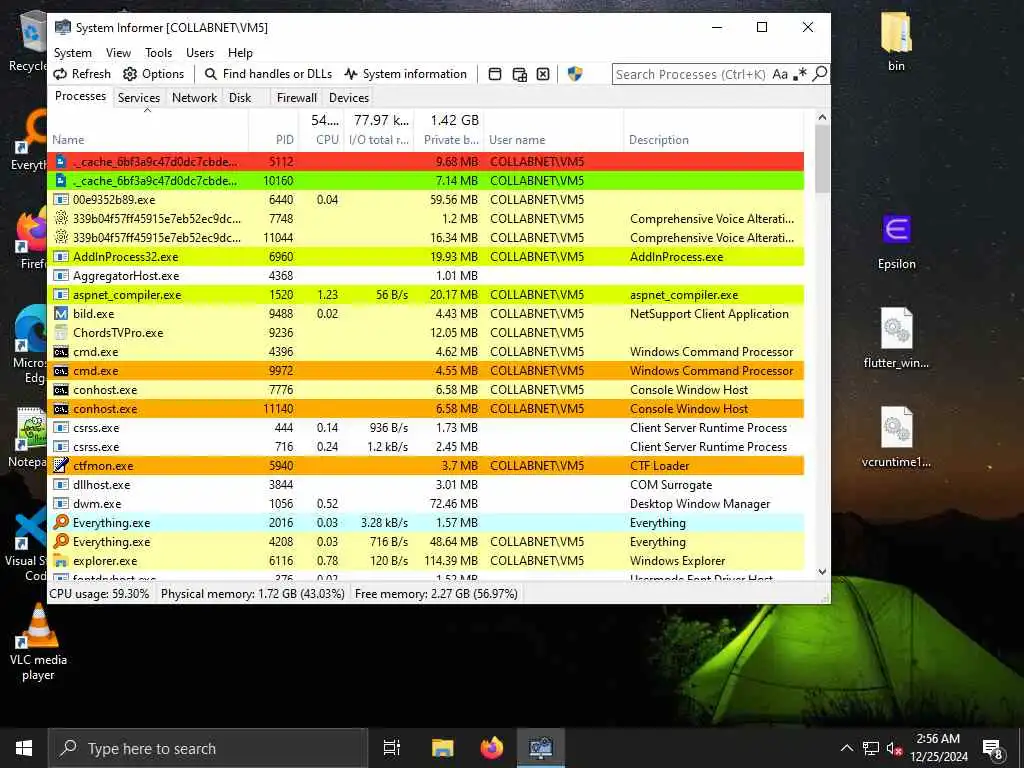The image size is (1024, 768).
Task: Select the aspnet_compiler.exe process
Action: click(426, 295)
